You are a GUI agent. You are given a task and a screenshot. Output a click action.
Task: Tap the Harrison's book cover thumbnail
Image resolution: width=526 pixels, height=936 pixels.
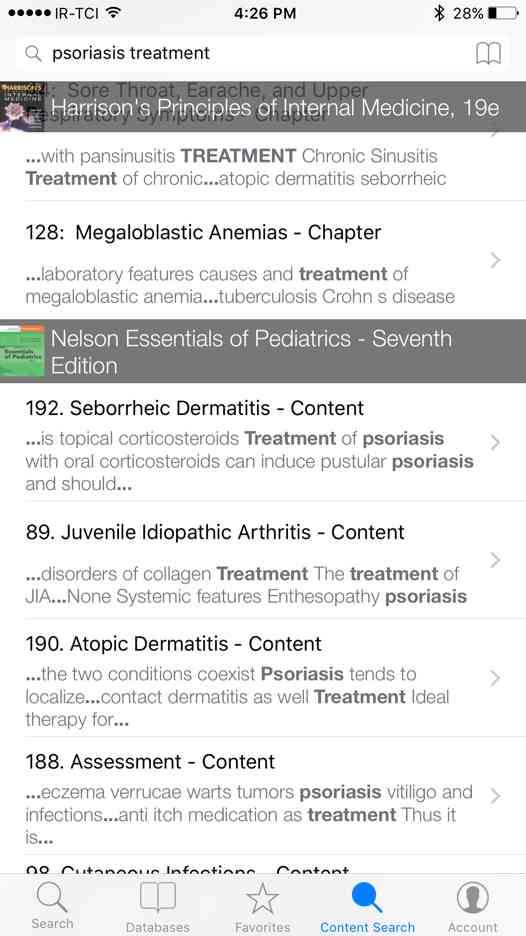22,106
